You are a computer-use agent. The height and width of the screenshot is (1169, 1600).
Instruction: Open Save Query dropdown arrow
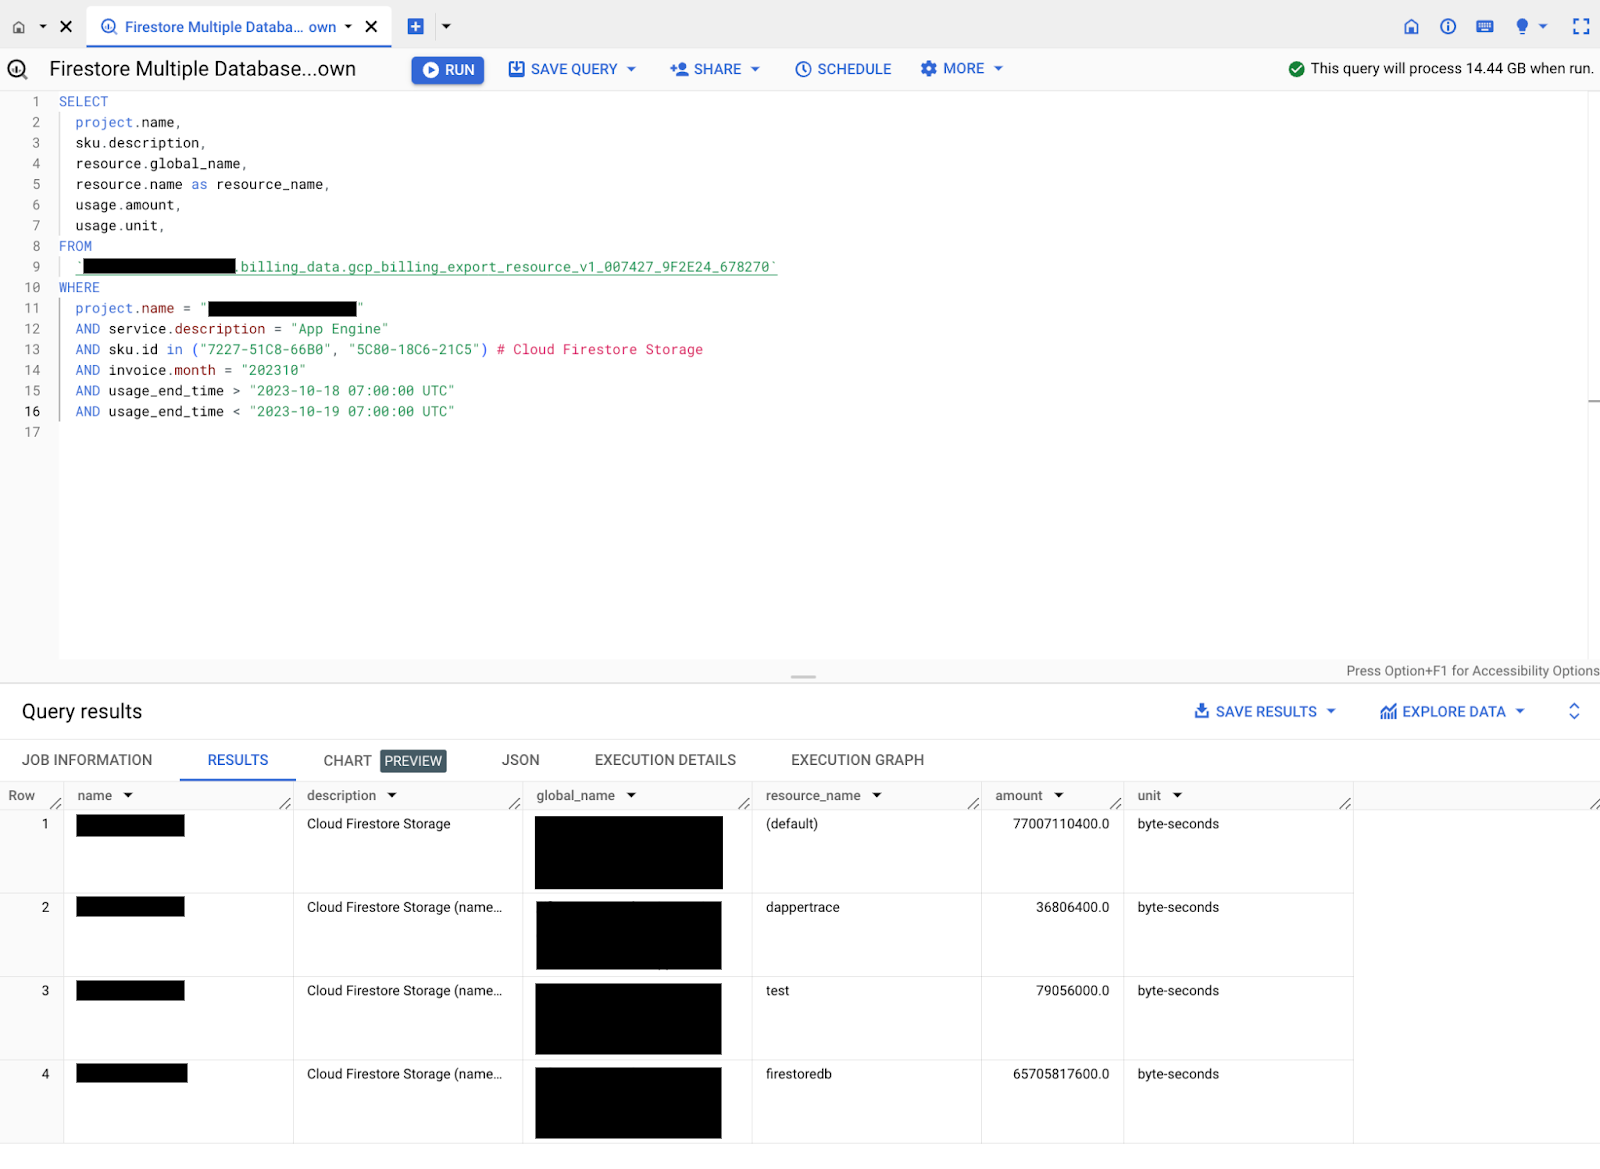pos(631,69)
